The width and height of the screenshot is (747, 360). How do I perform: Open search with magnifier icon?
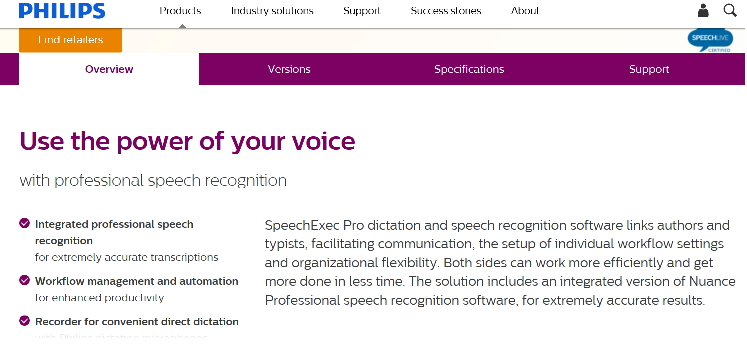click(x=730, y=10)
